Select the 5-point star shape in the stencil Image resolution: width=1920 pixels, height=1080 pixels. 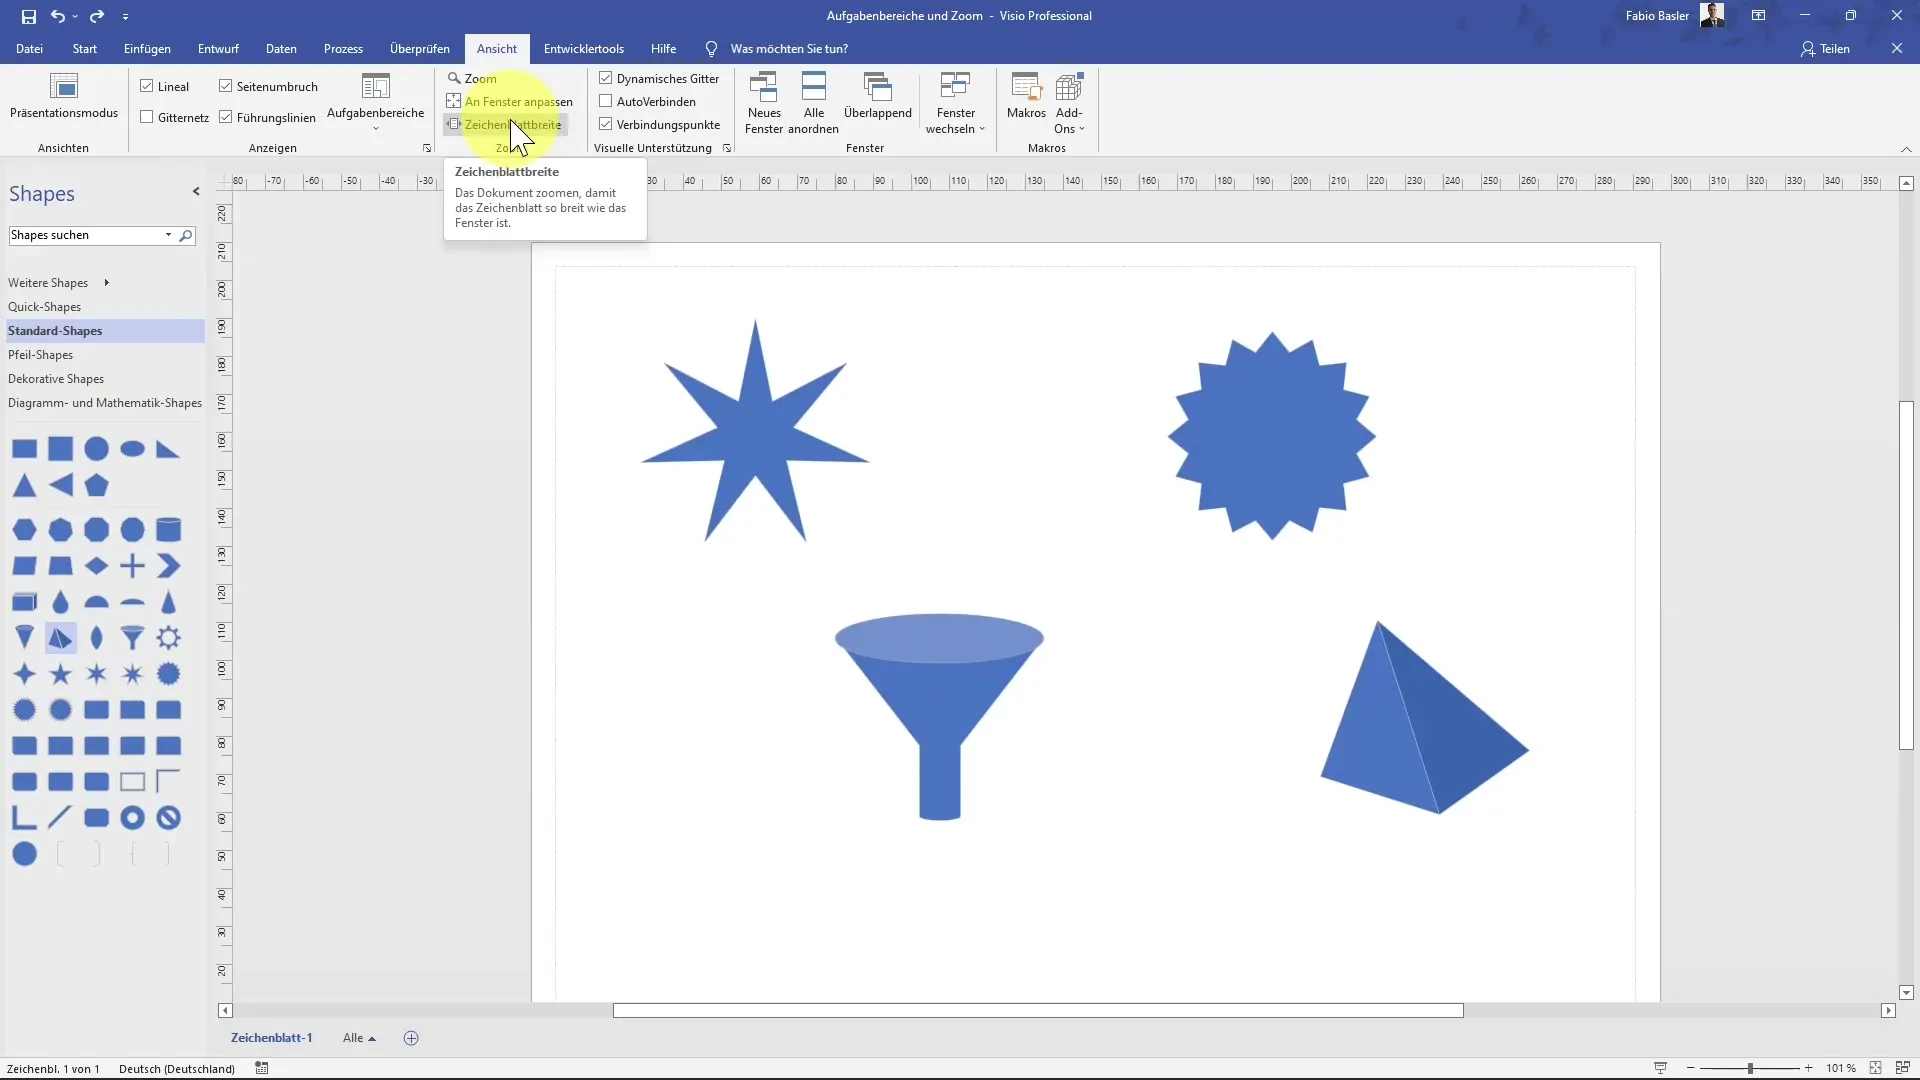pyautogui.click(x=61, y=674)
